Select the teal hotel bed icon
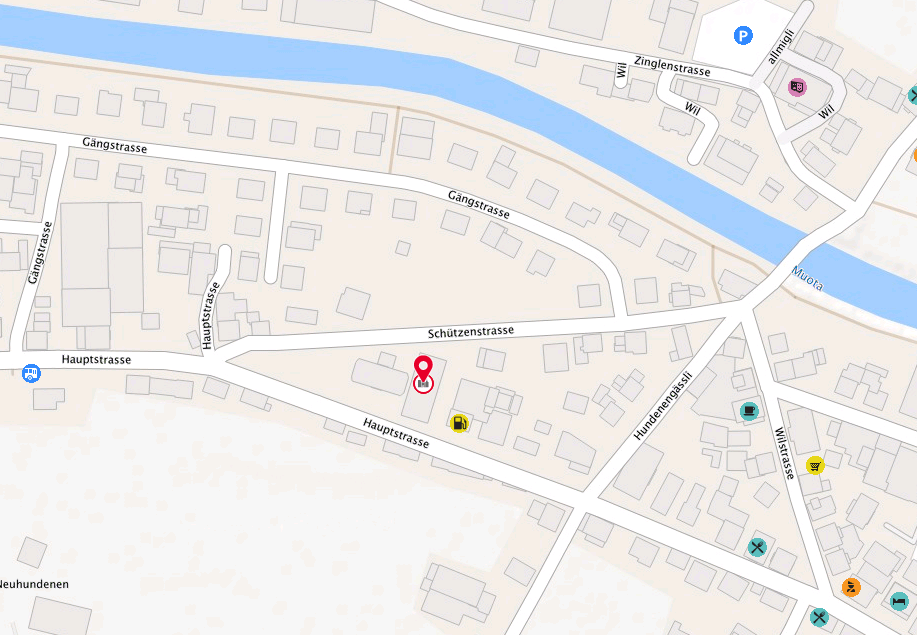Image resolution: width=917 pixels, height=635 pixels. (899, 601)
